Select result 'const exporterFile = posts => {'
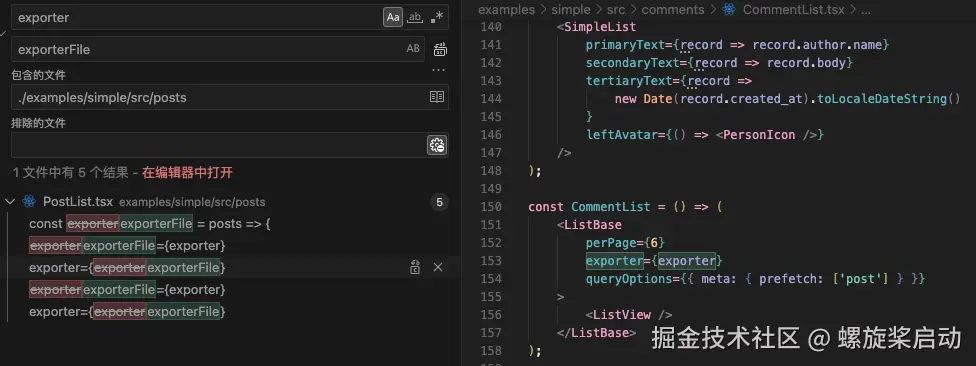 [150, 223]
